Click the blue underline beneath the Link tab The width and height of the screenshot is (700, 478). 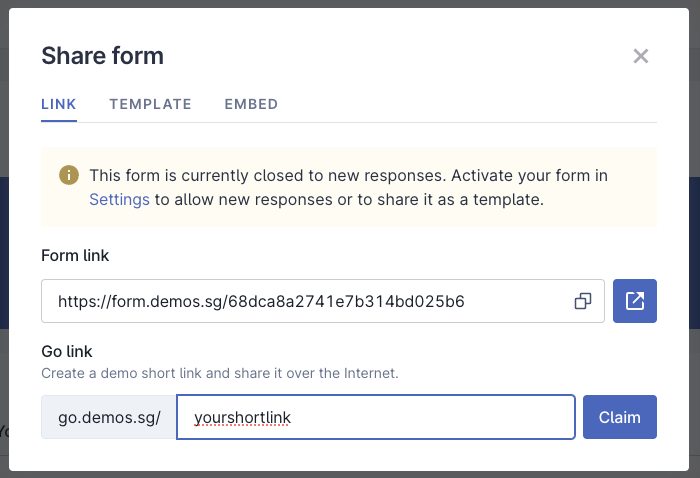pyautogui.click(x=59, y=121)
